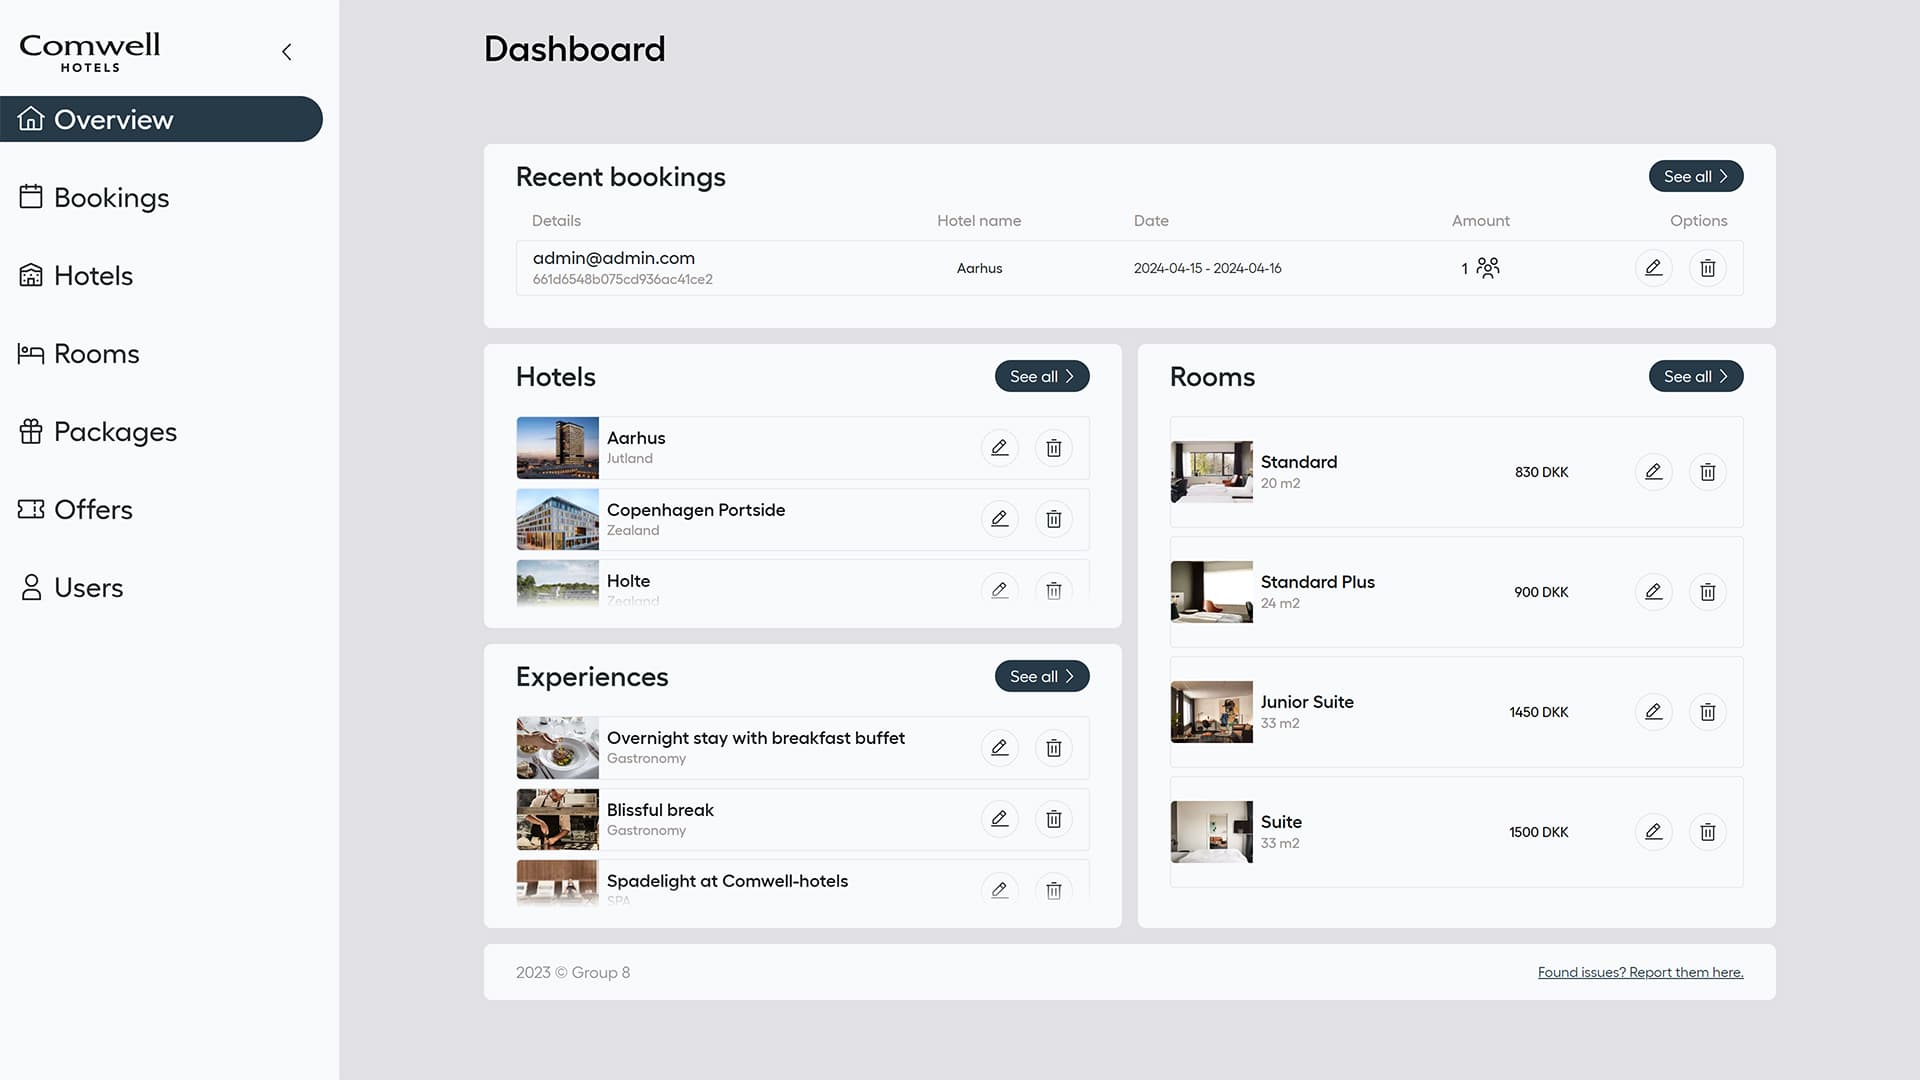Delete the Junior Suite room
The width and height of the screenshot is (1920, 1080).
tap(1707, 712)
